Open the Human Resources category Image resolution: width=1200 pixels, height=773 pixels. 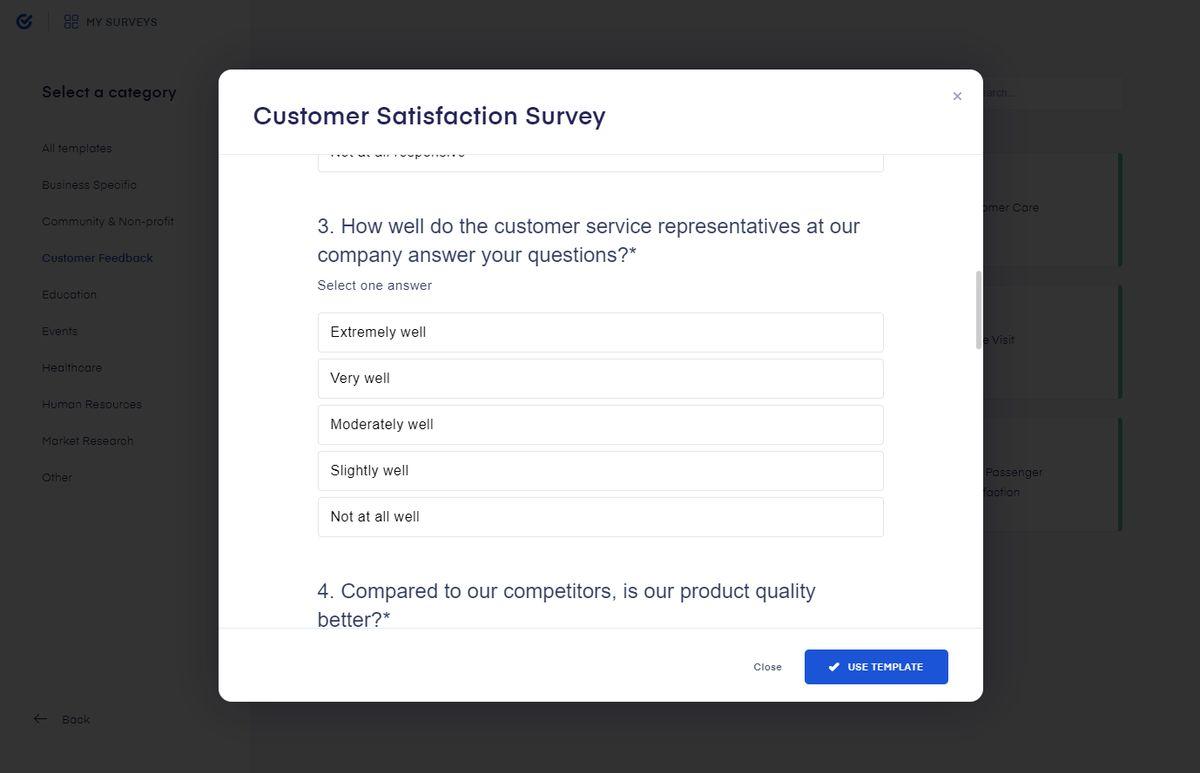(x=92, y=405)
